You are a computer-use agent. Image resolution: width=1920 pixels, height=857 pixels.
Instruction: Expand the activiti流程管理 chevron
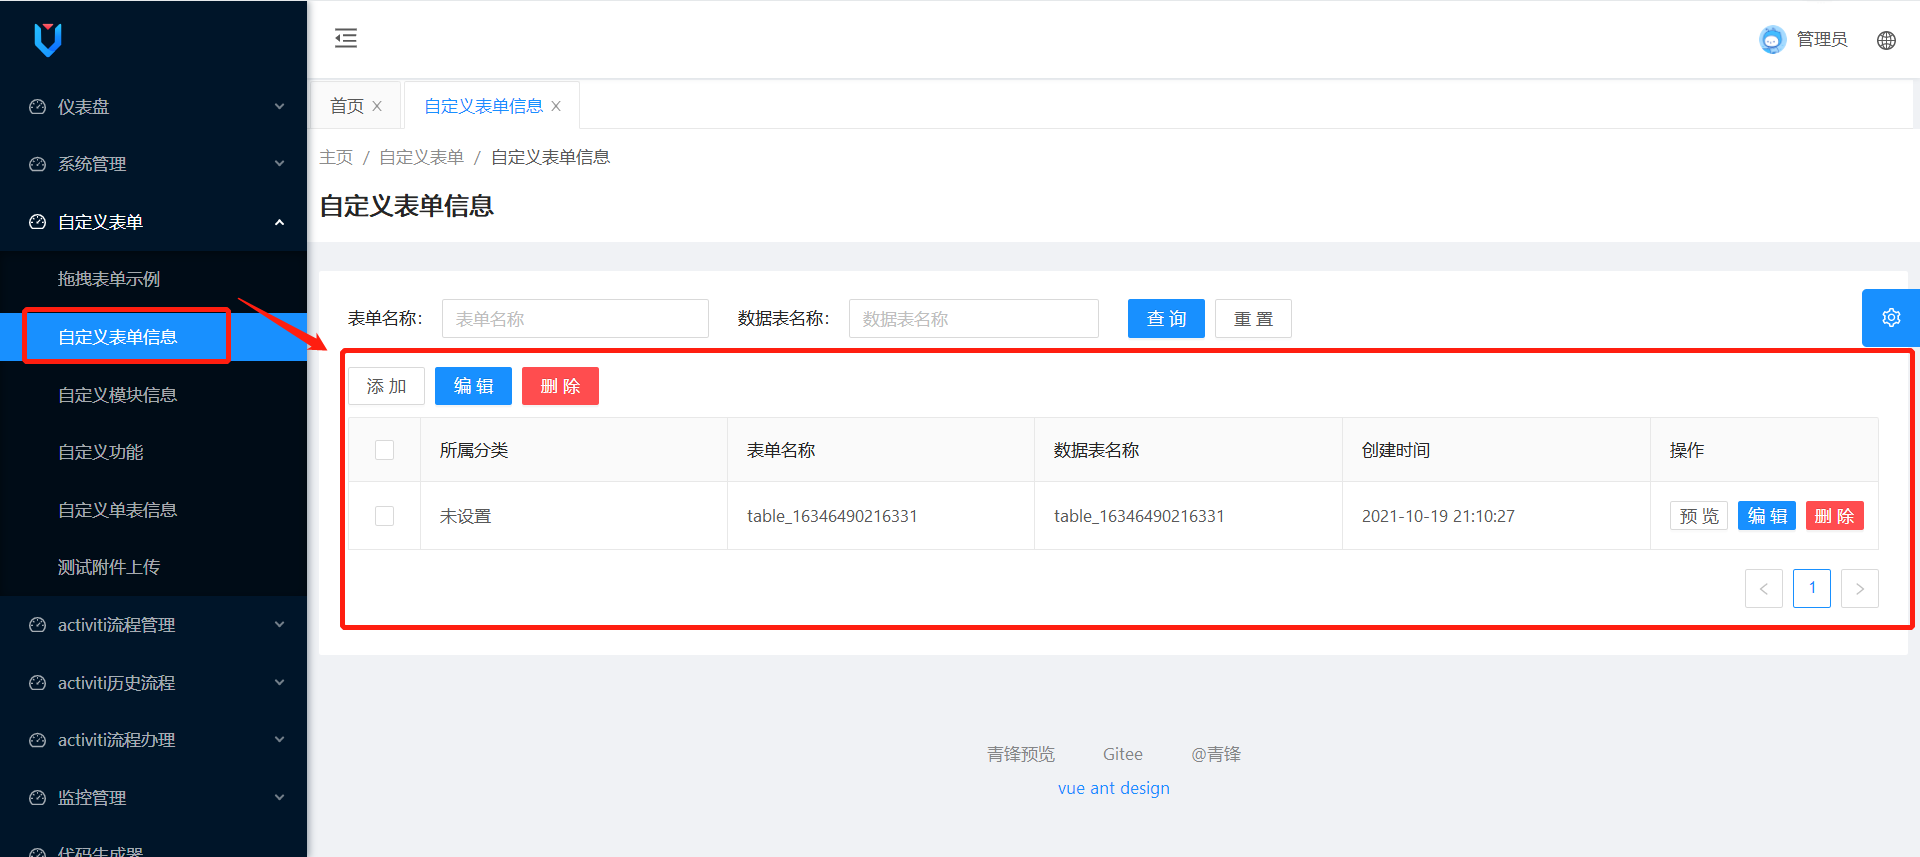280,625
